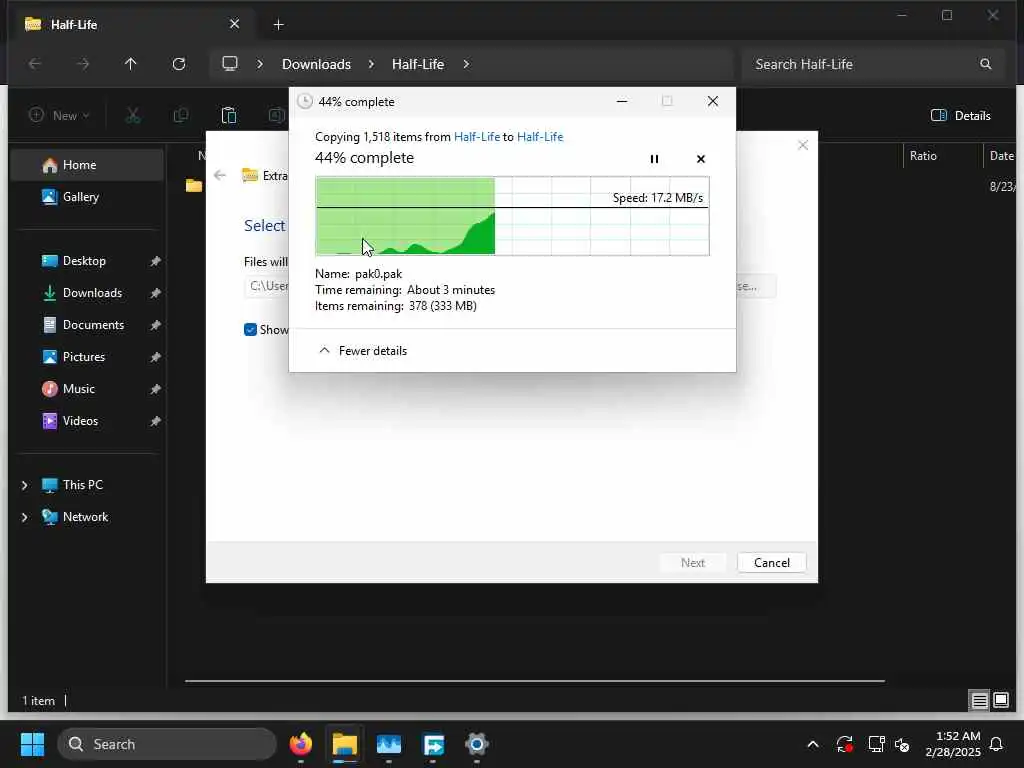Screen dimensions: 1024x768
Task: Expand the chevron before Downloads breadcrumb
Action: [x=260, y=64]
